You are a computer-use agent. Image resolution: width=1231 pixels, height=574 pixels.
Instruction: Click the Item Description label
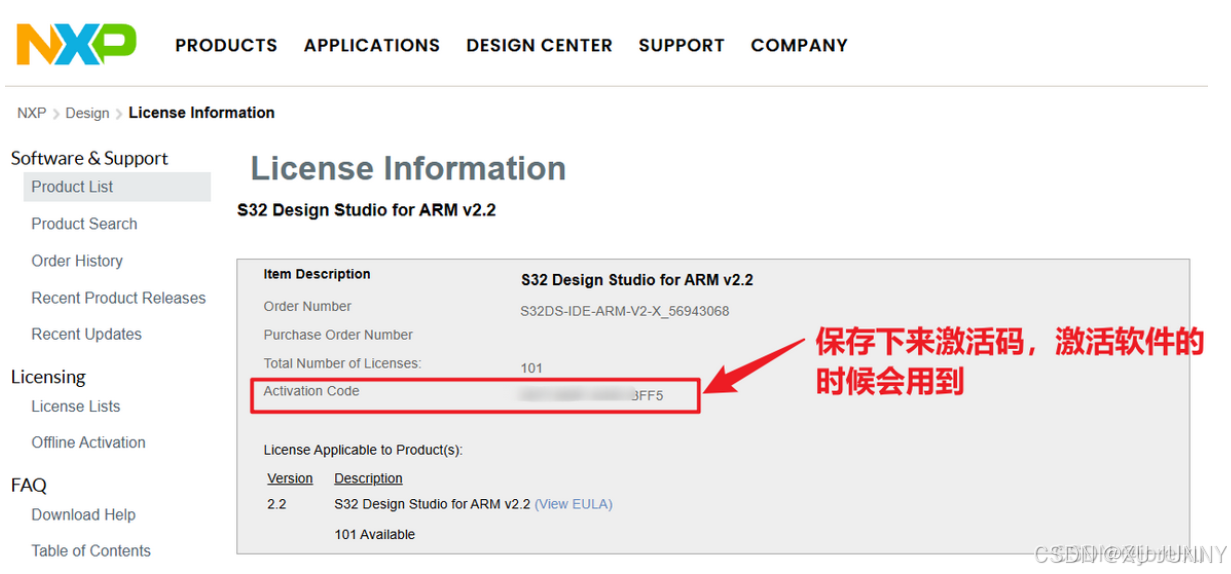tap(317, 274)
